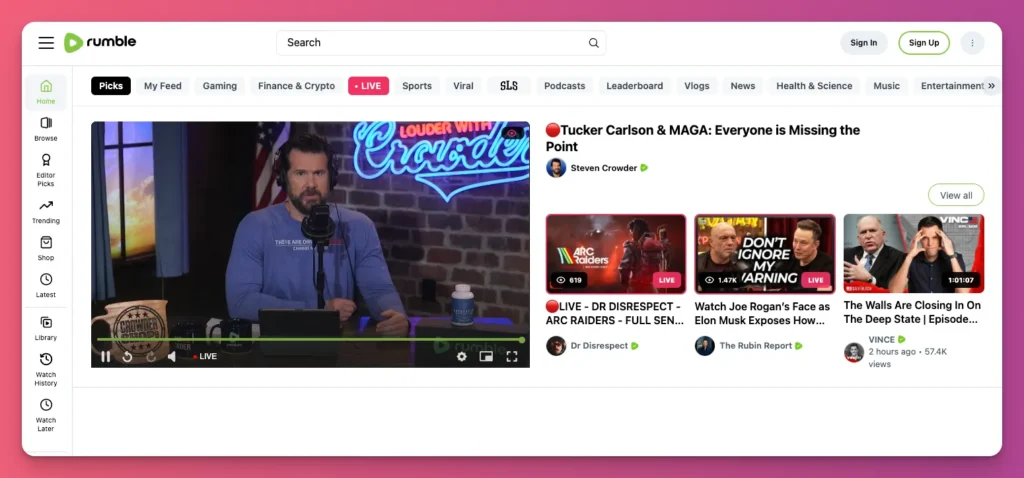Viewport: 1024px width, 478px height.
Task: Focus the Search input field
Action: 441,43
